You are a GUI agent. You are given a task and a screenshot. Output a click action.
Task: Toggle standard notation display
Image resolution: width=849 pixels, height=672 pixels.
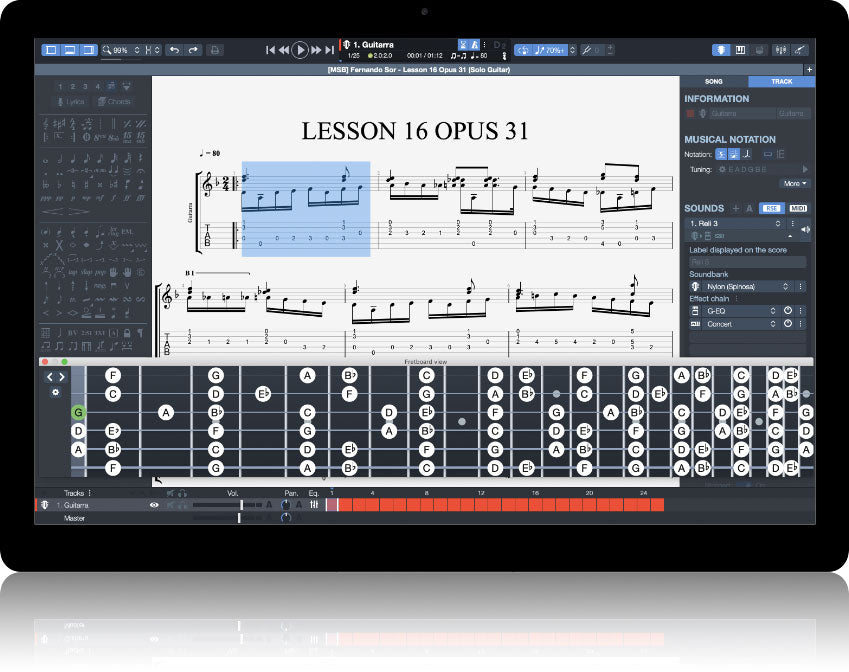click(x=721, y=154)
